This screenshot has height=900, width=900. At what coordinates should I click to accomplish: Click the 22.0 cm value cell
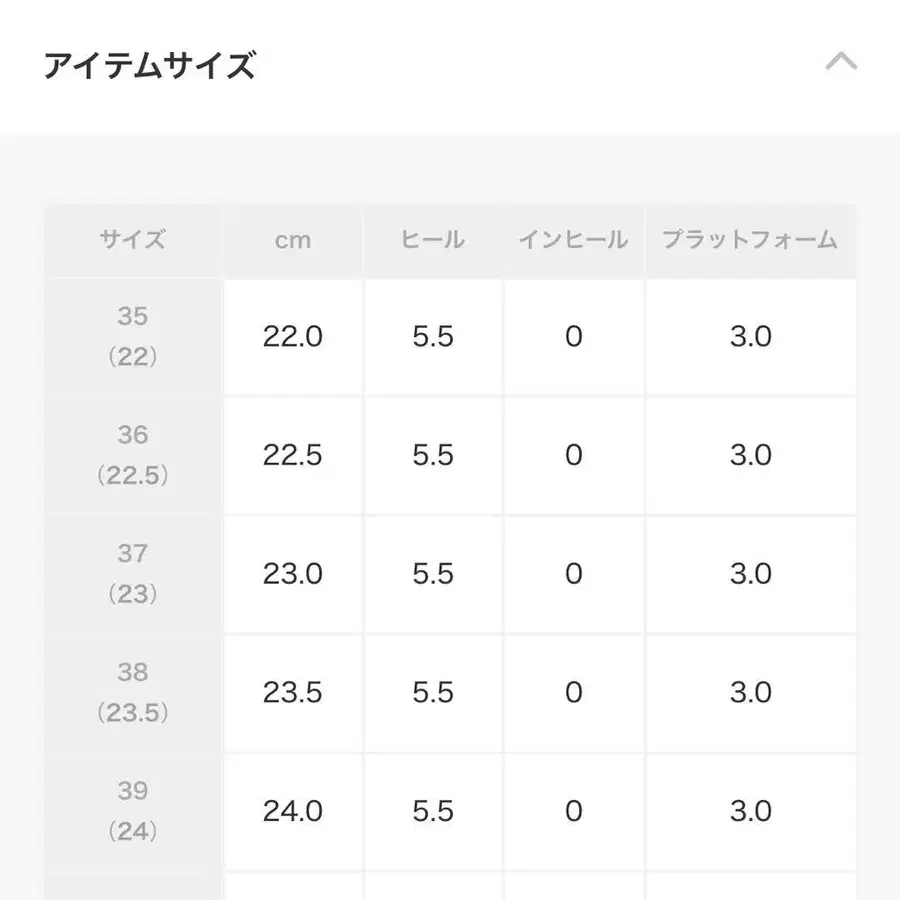pos(291,337)
